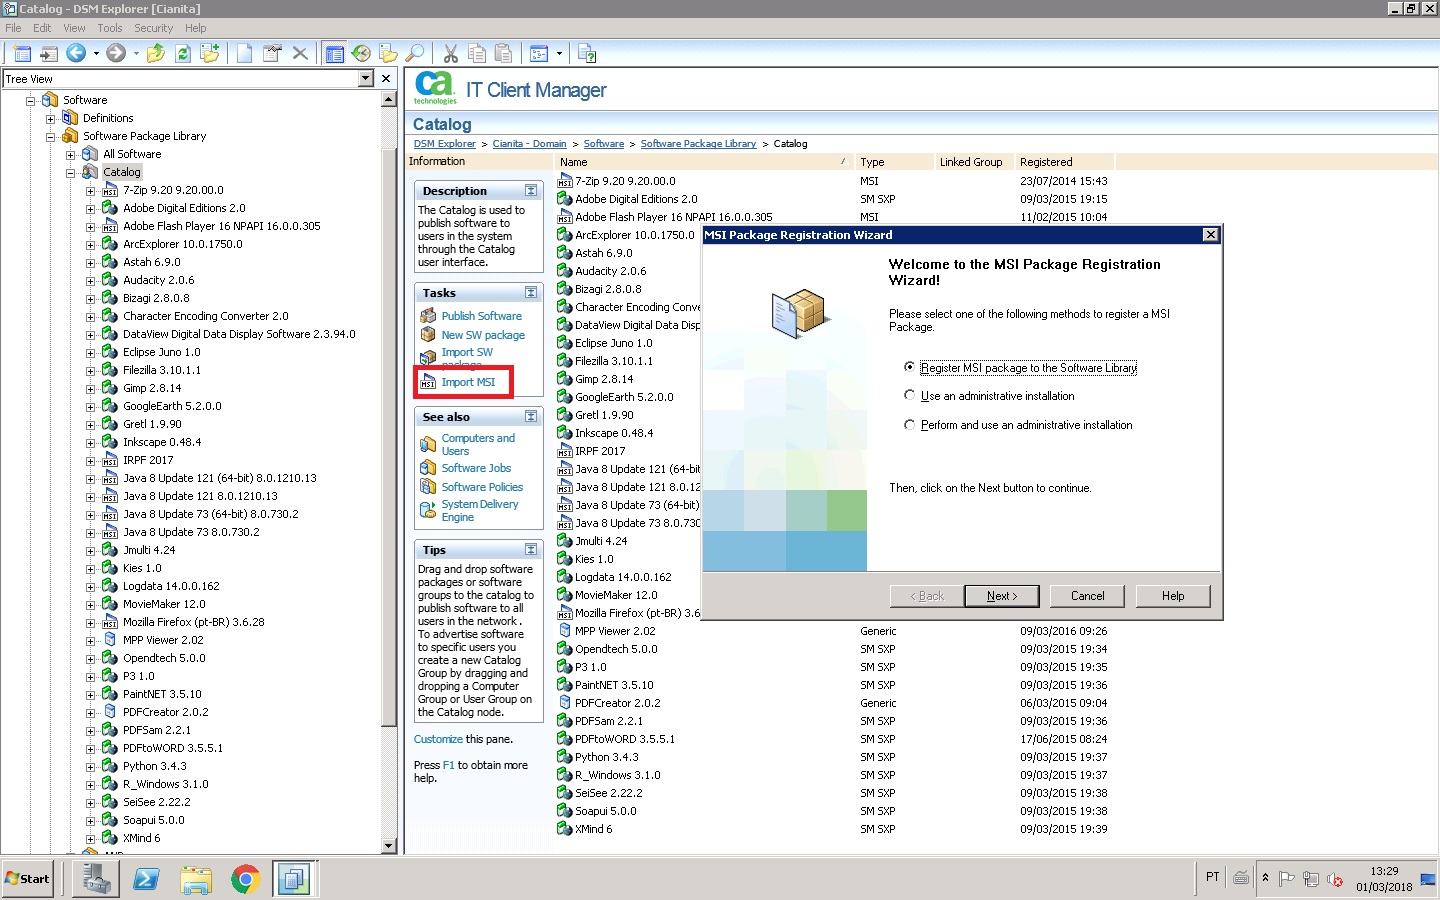Open file explorer from the taskbar
The width and height of the screenshot is (1440, 900).
coord(196,879)
